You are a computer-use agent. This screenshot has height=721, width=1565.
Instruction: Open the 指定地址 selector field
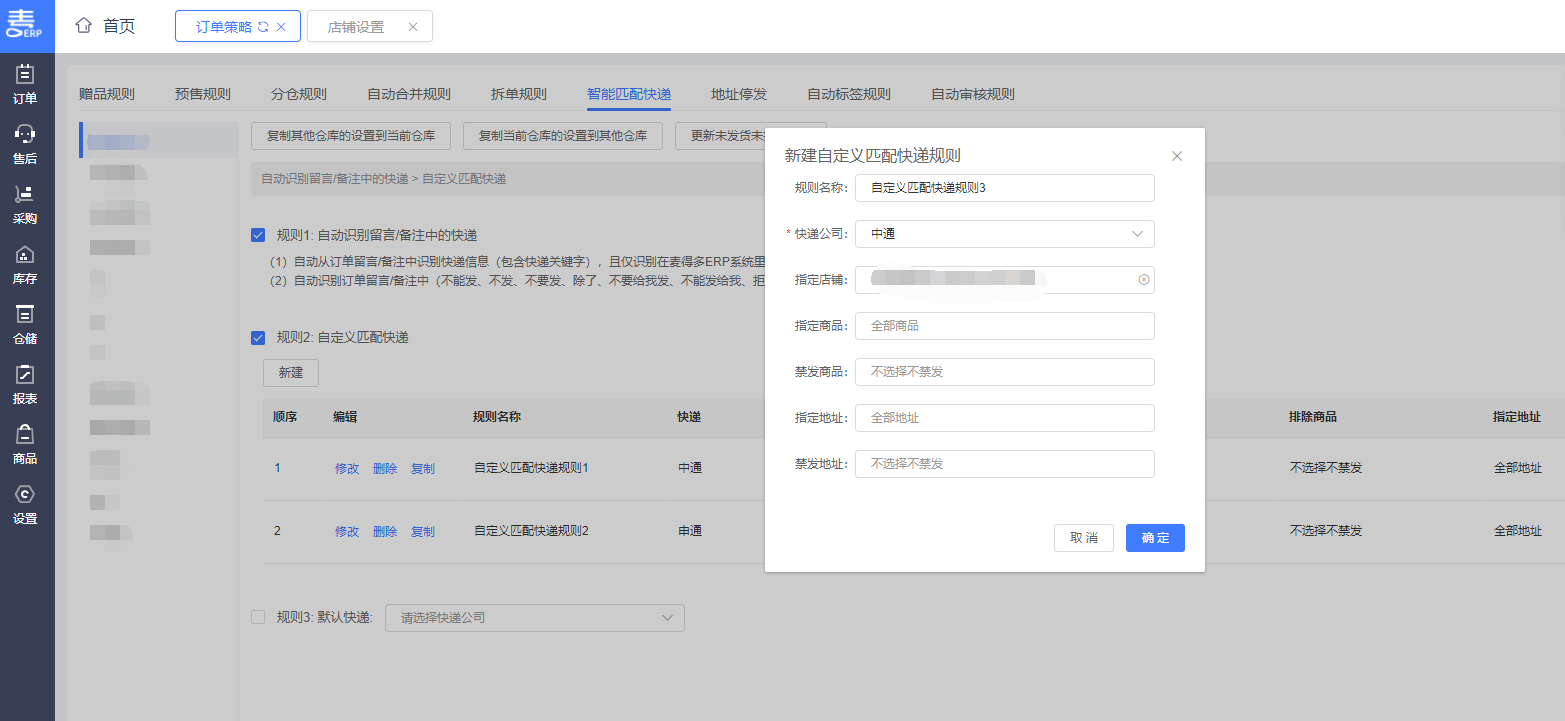[1004, 418]
